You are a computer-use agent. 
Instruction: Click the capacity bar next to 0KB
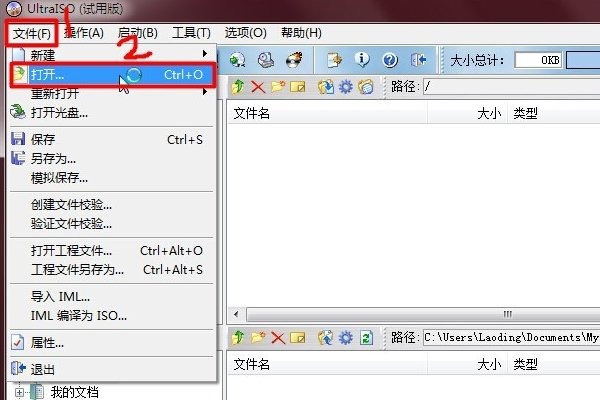tap(583, 60)
